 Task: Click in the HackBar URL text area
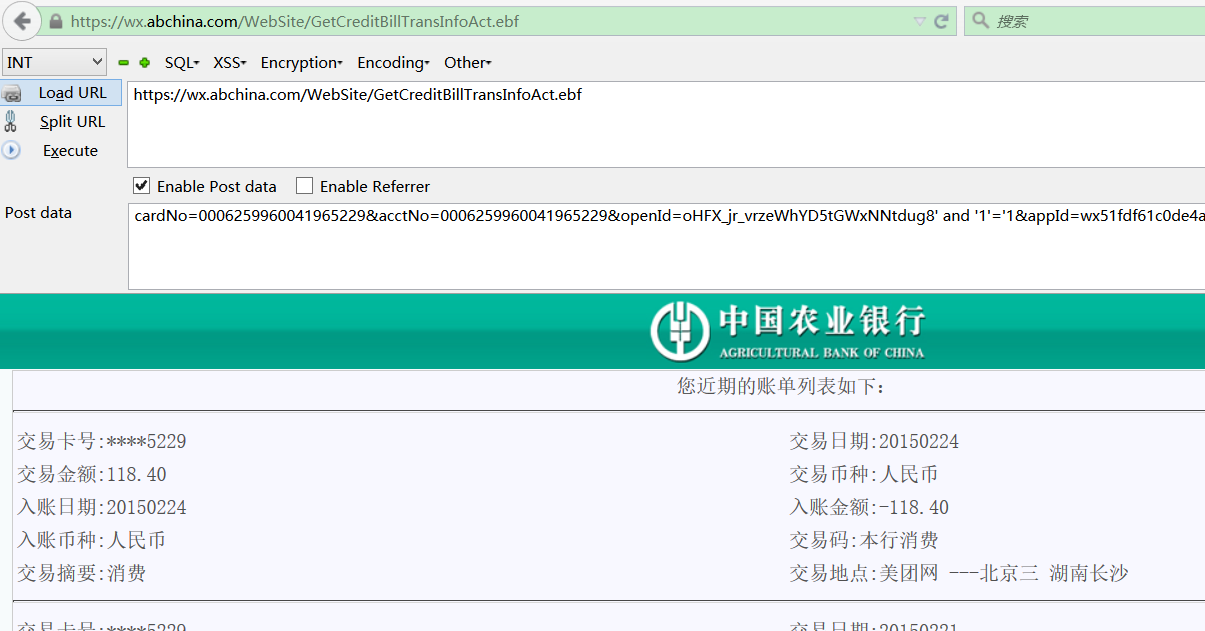(666, 125)
